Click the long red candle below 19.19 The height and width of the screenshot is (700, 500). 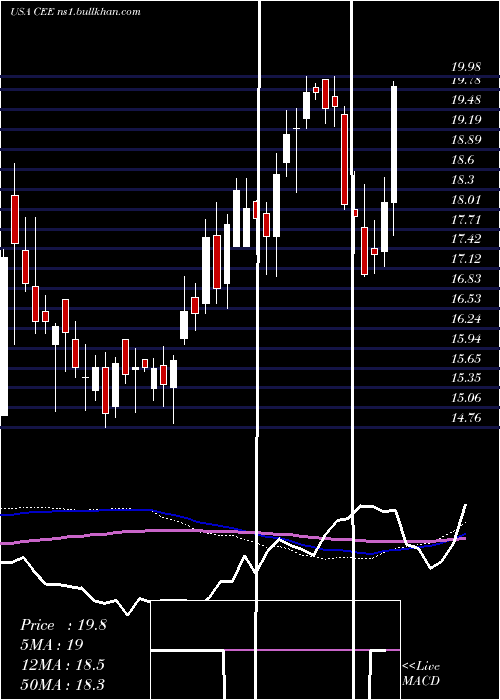point(344,159)
